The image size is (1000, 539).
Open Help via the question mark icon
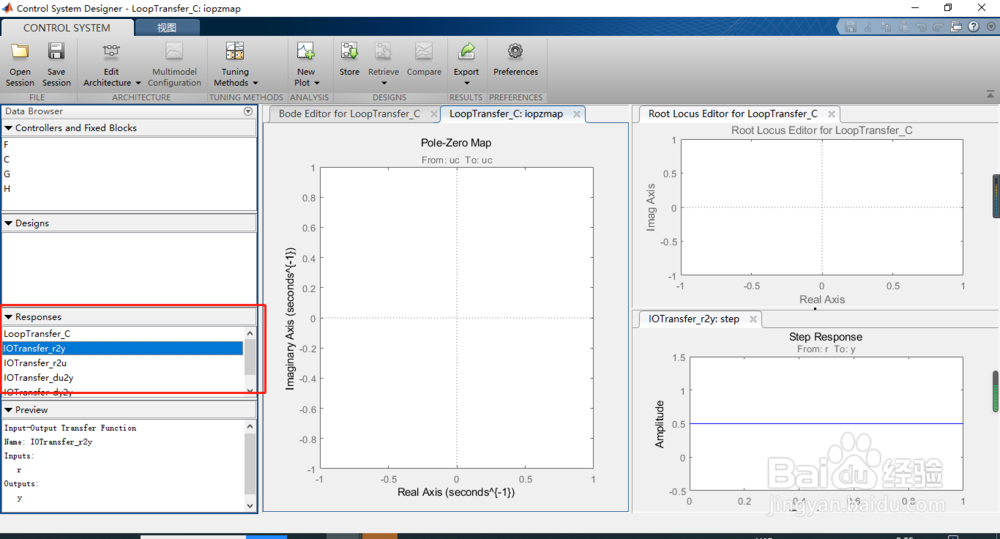point(973,27)
